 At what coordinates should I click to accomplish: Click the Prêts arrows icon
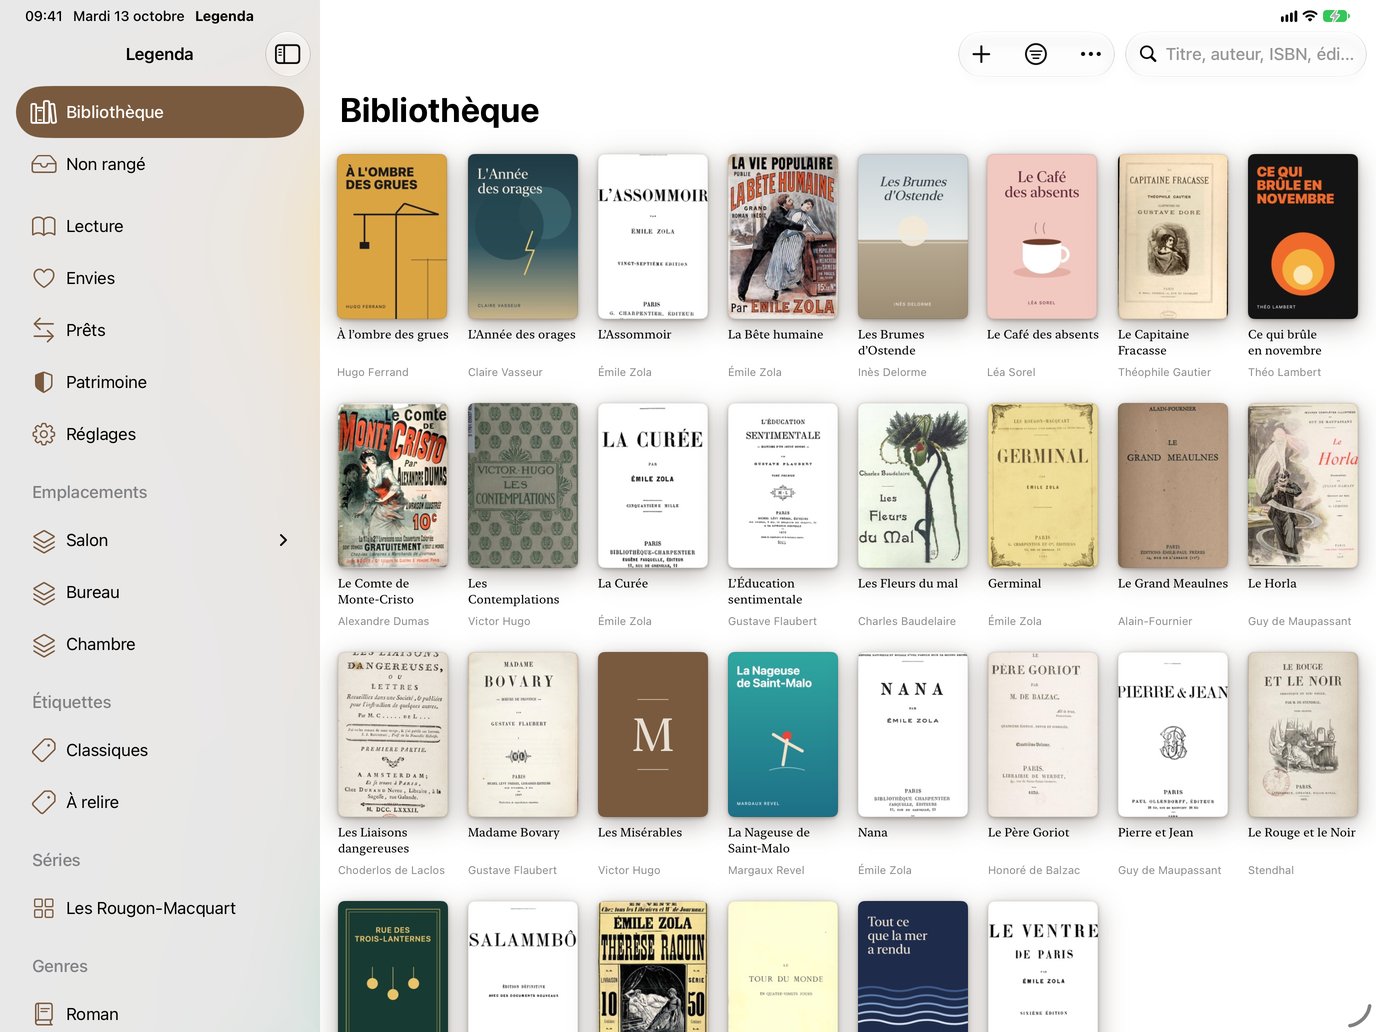coord(44,330)
